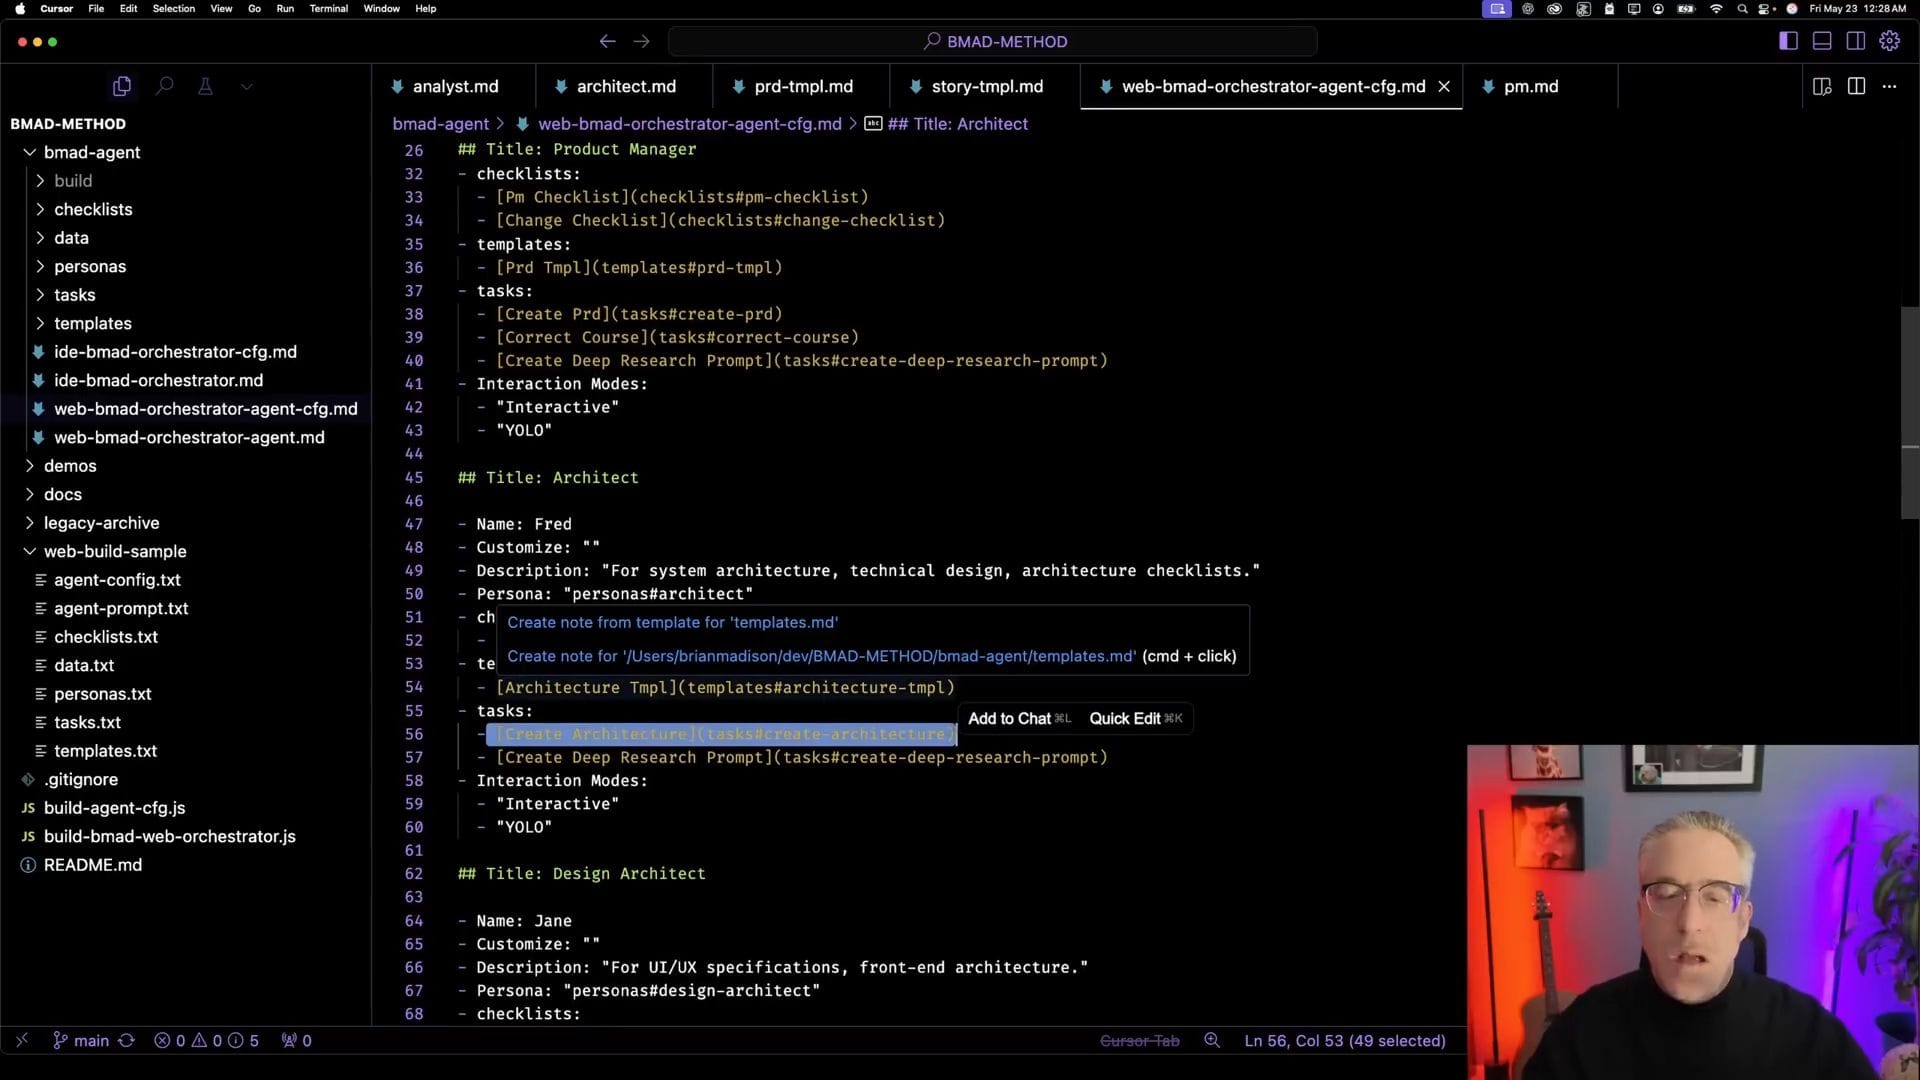
Task: Click the editor vertical scrollbar thumb
Action: pos(1909,412)
